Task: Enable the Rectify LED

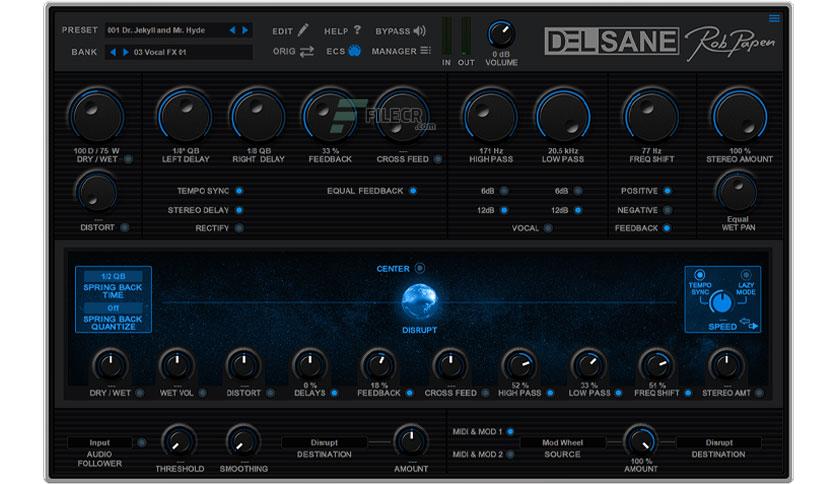Action: pyautogui.click(x=239, y=228)
